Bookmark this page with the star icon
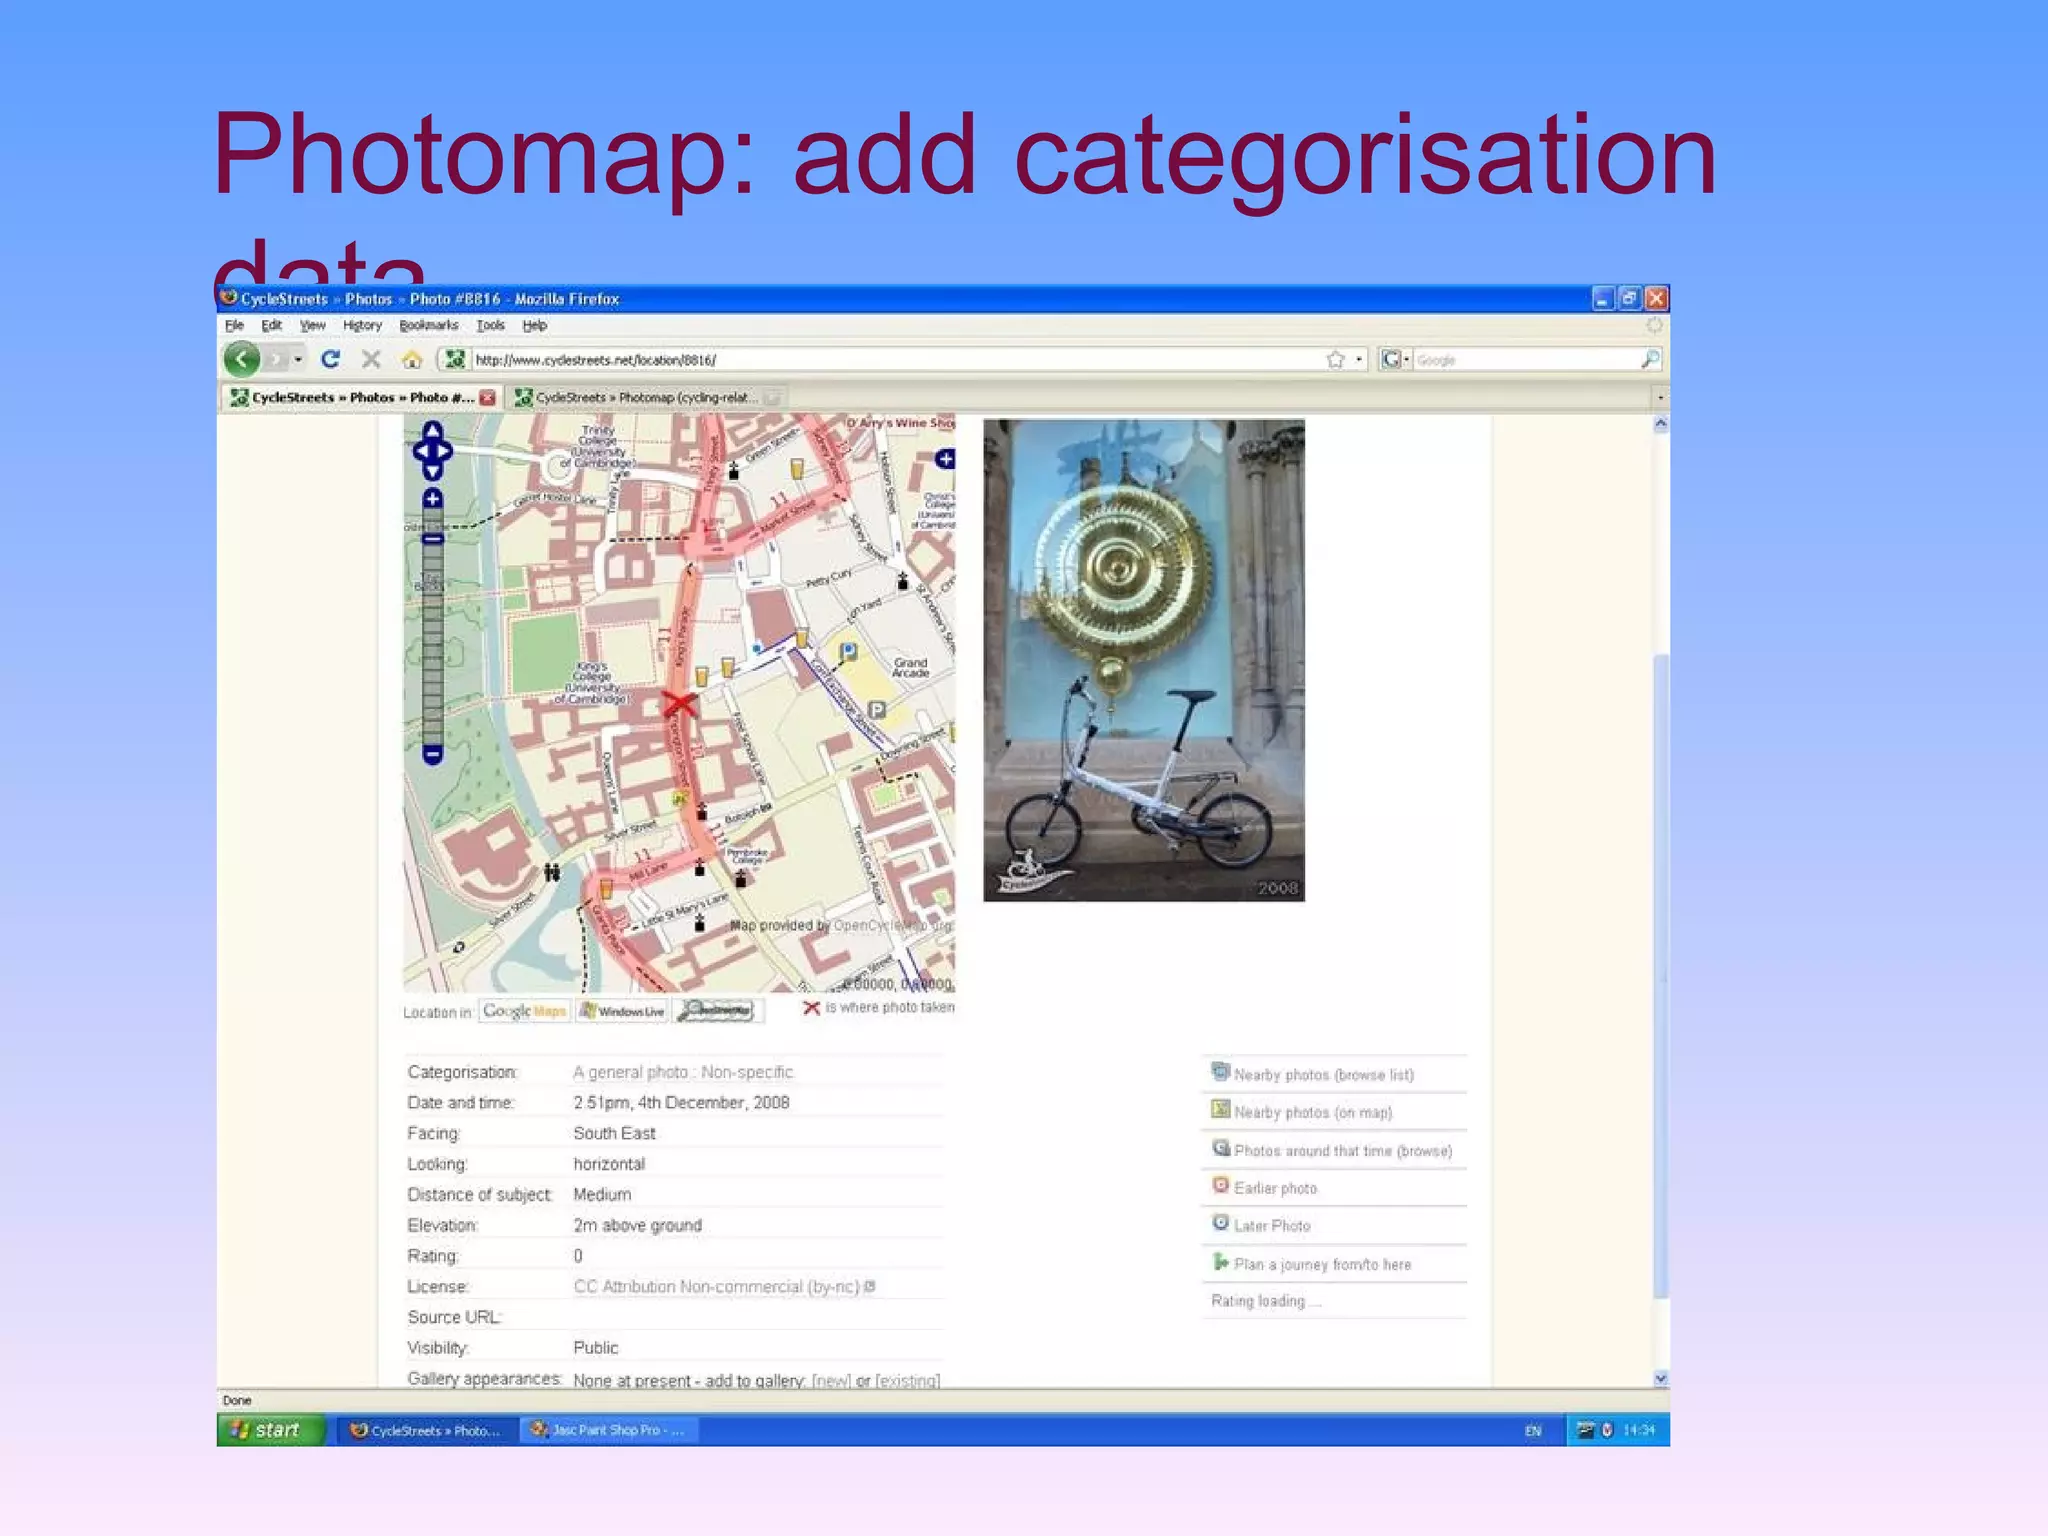This screenshot has height=1536, width=2048. click(x=1335, y=359)
